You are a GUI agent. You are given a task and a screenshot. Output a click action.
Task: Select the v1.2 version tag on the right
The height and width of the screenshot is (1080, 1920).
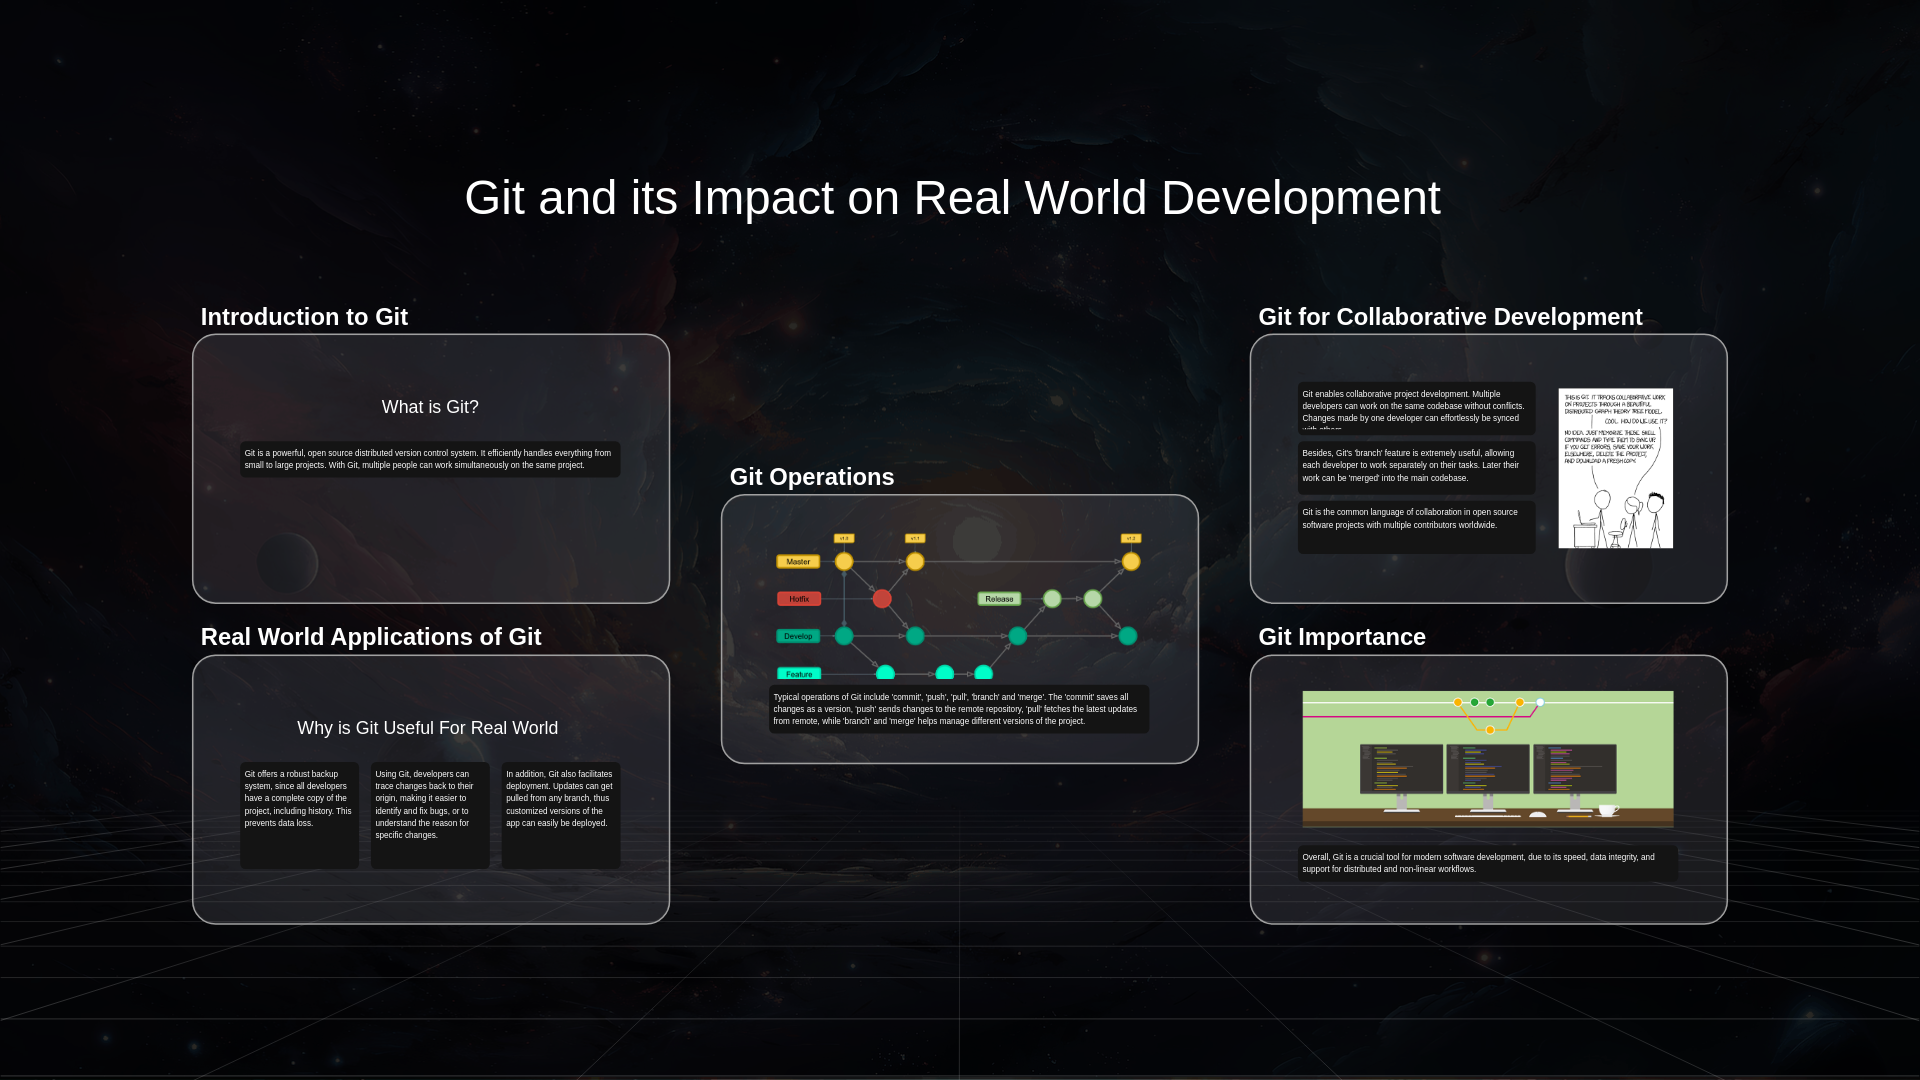(1130, 537)
